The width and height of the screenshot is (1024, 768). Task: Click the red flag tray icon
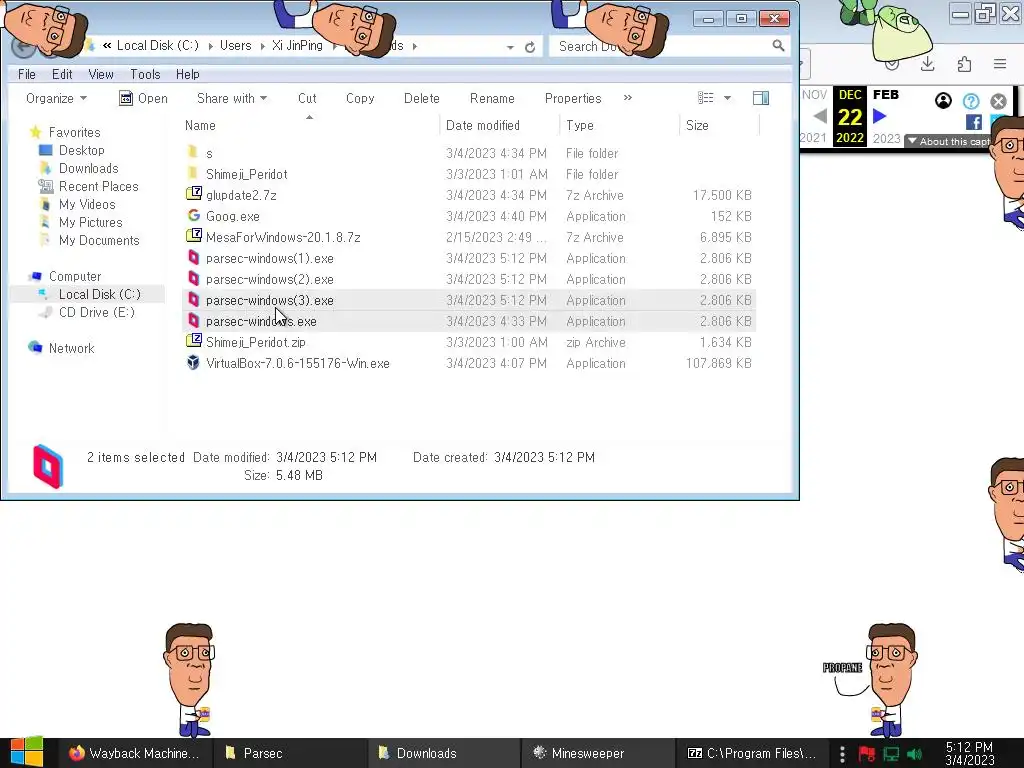pyautogui.click(x=867, y=754)
